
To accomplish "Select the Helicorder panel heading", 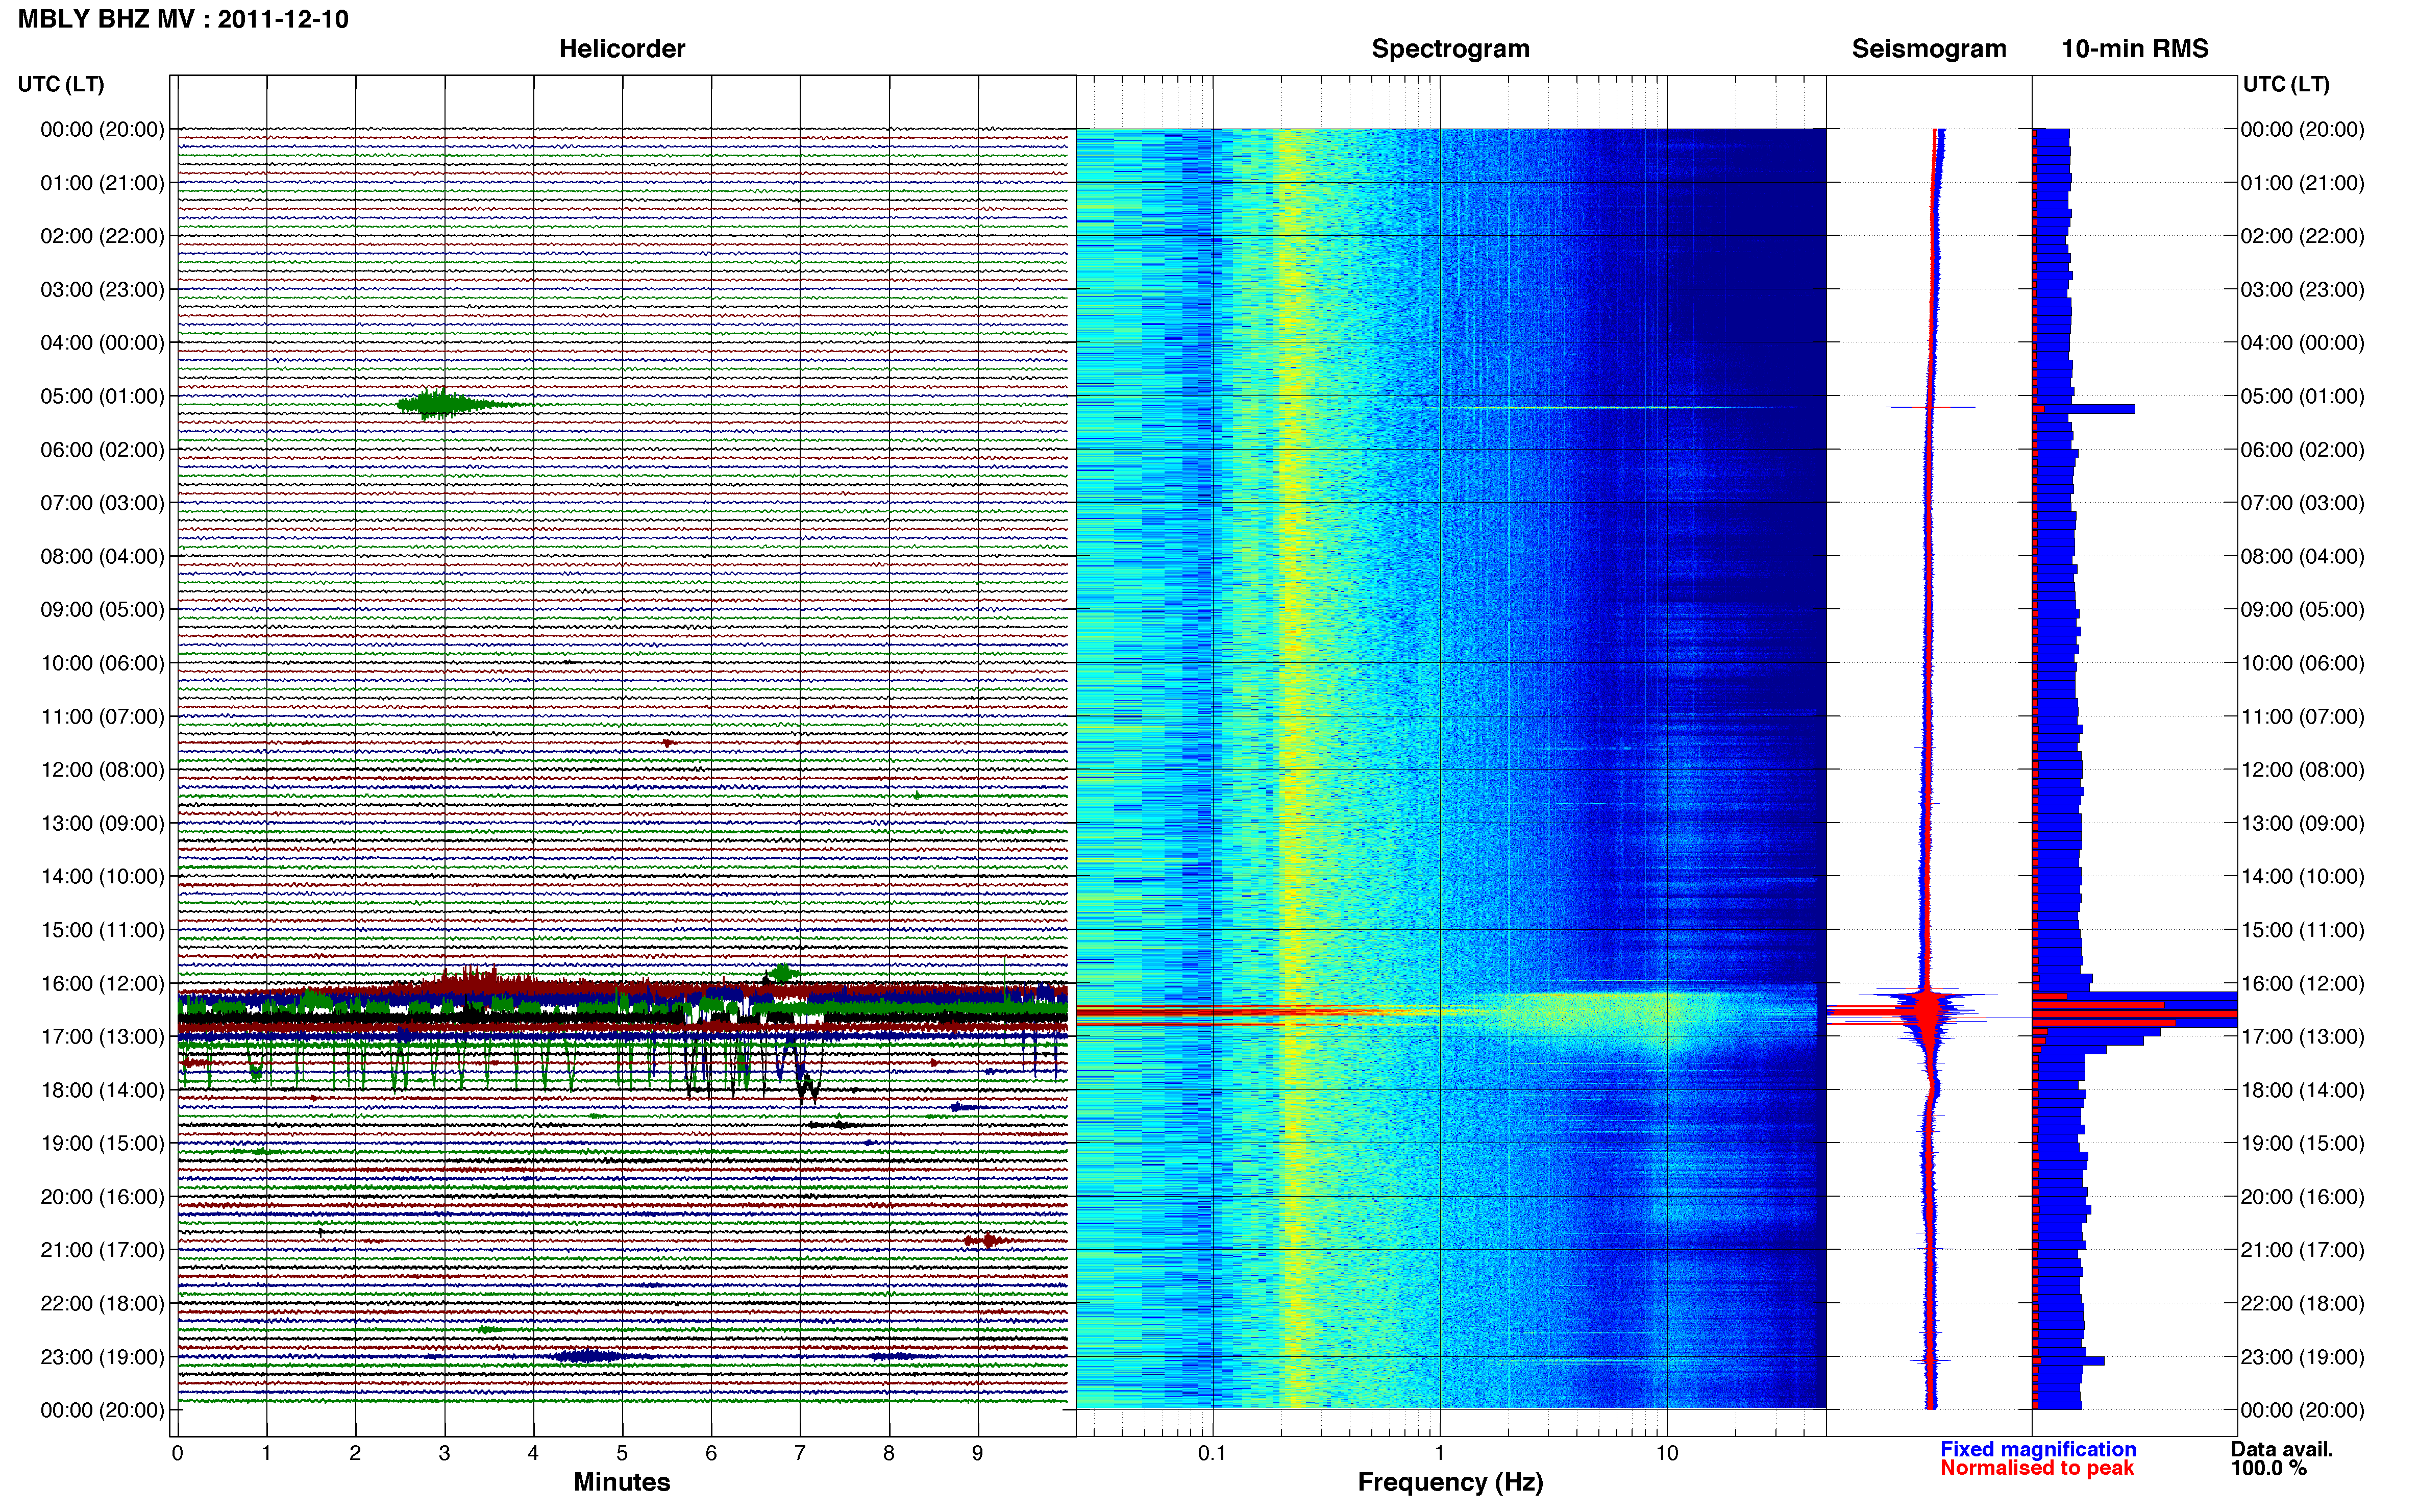I will 622,49.
